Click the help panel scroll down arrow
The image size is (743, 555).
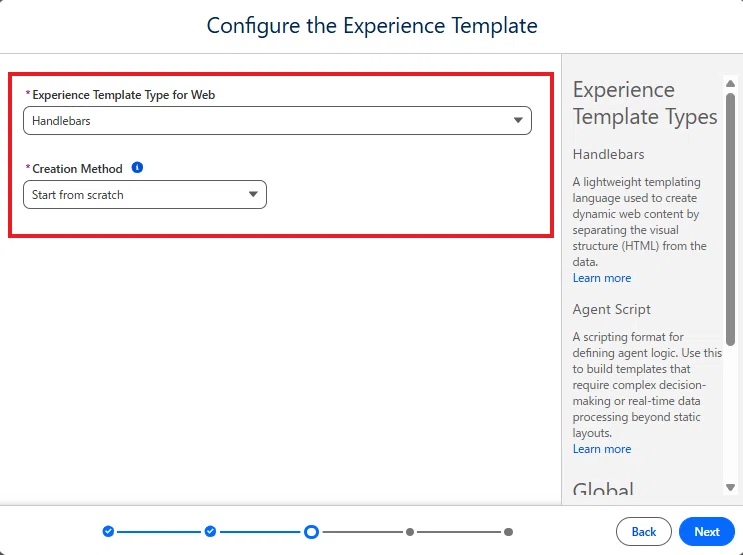[x=730, y=487]
